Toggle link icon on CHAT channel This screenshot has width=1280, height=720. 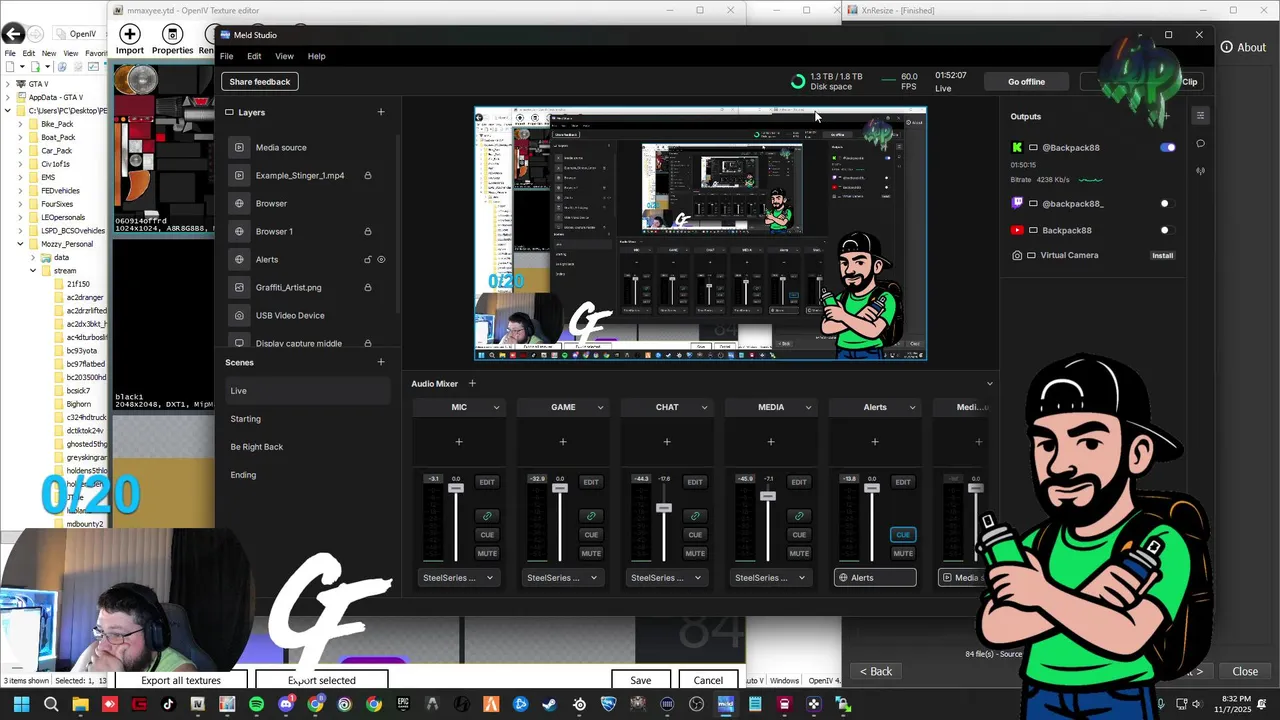point(695,516)
